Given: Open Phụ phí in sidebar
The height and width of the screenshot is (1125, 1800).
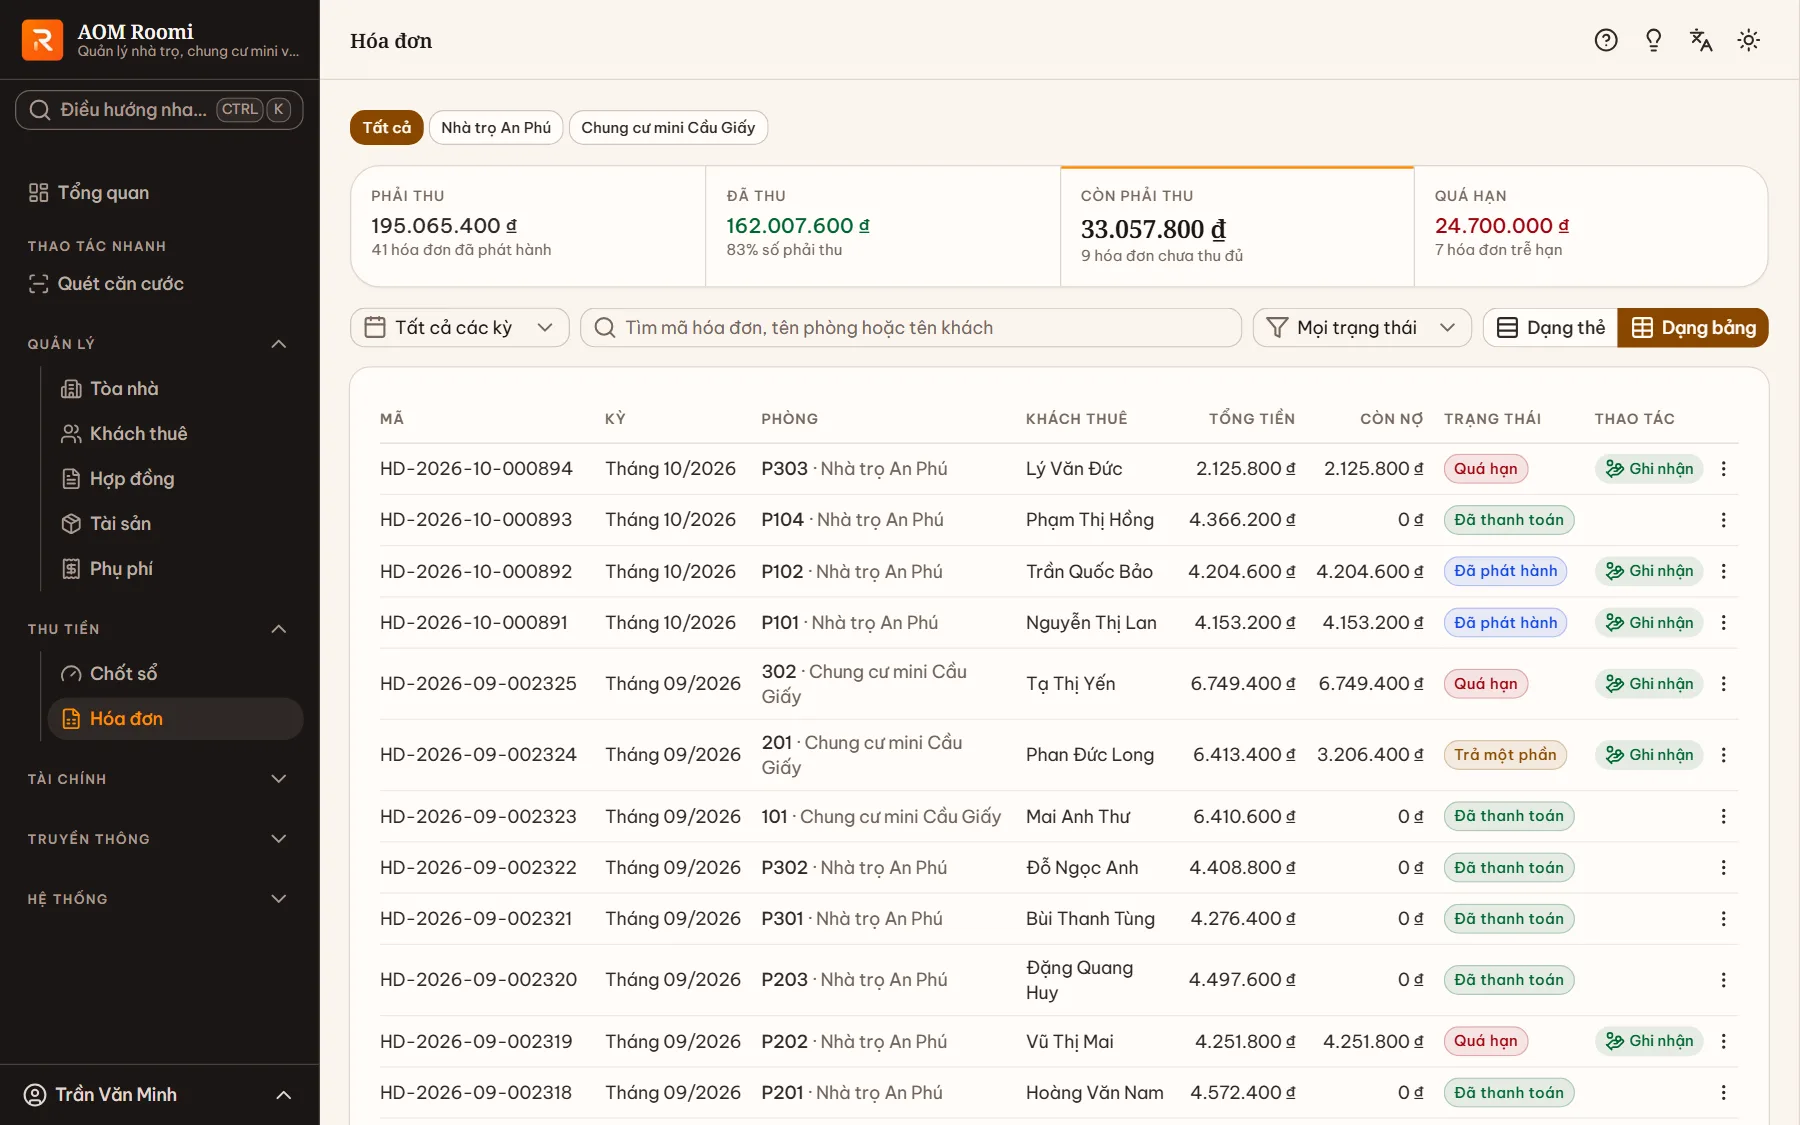Looking at the screenshot, I should (175, 569).
